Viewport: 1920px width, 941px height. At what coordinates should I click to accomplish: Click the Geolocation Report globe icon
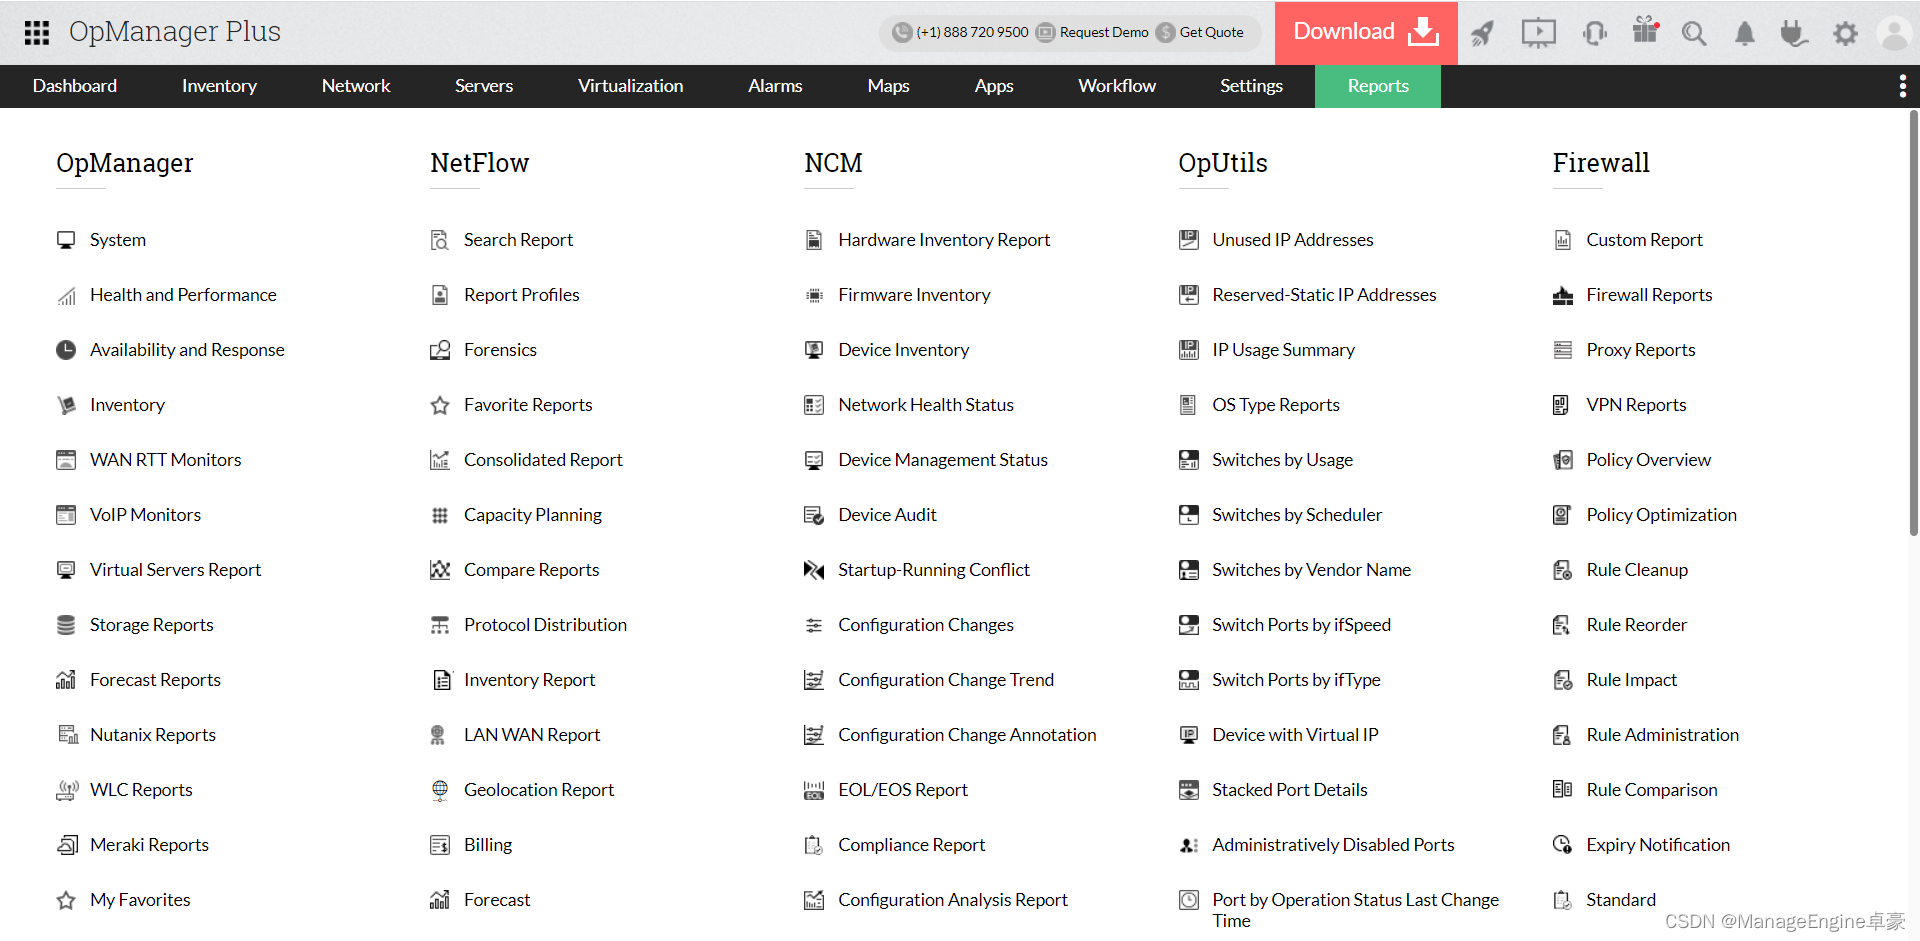tap(440, 790)
